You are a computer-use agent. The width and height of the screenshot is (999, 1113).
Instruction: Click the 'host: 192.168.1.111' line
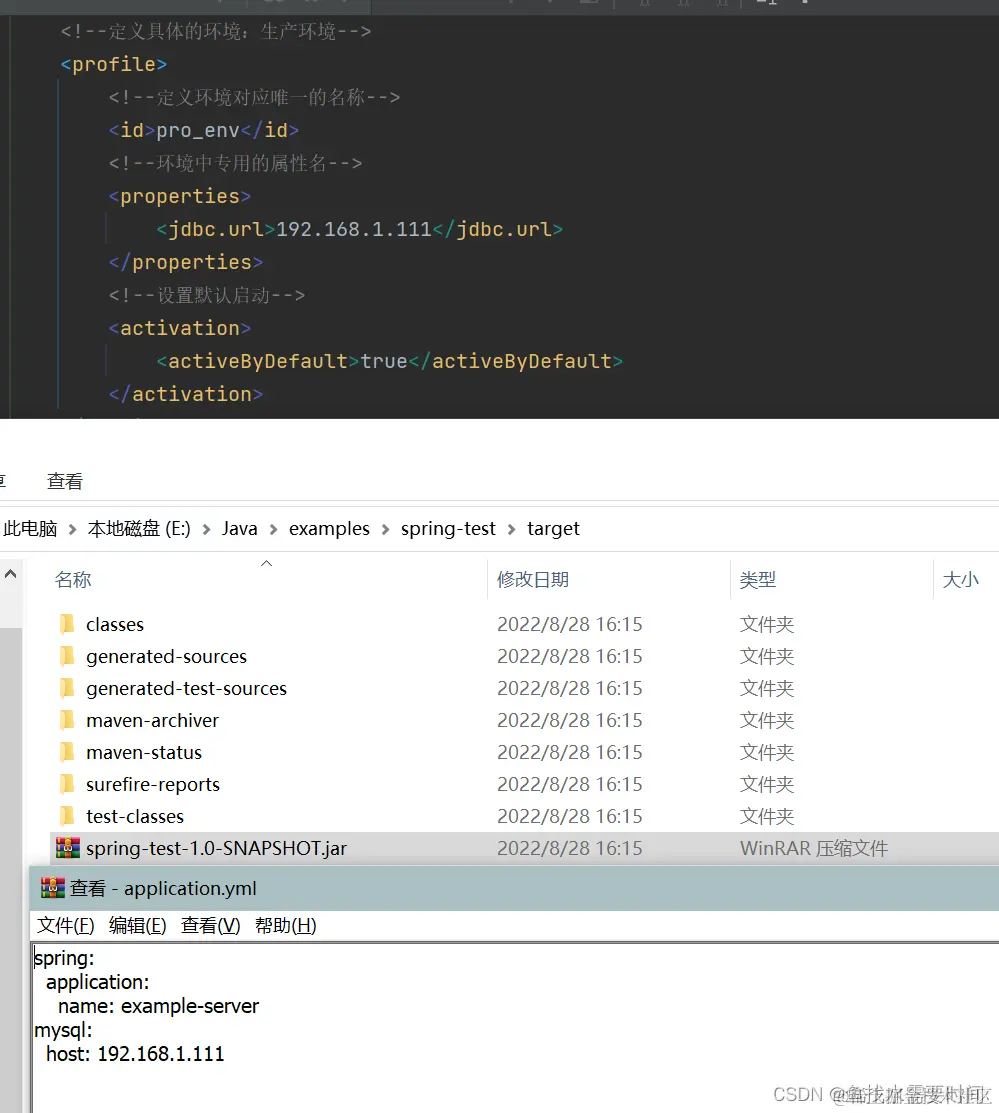point(135,1054)
